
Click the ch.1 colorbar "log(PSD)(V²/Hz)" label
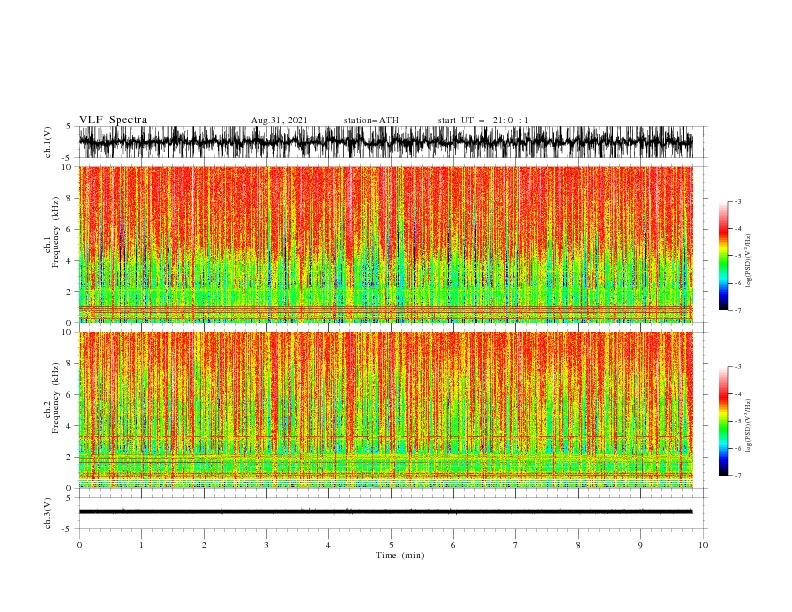point(749,261)
